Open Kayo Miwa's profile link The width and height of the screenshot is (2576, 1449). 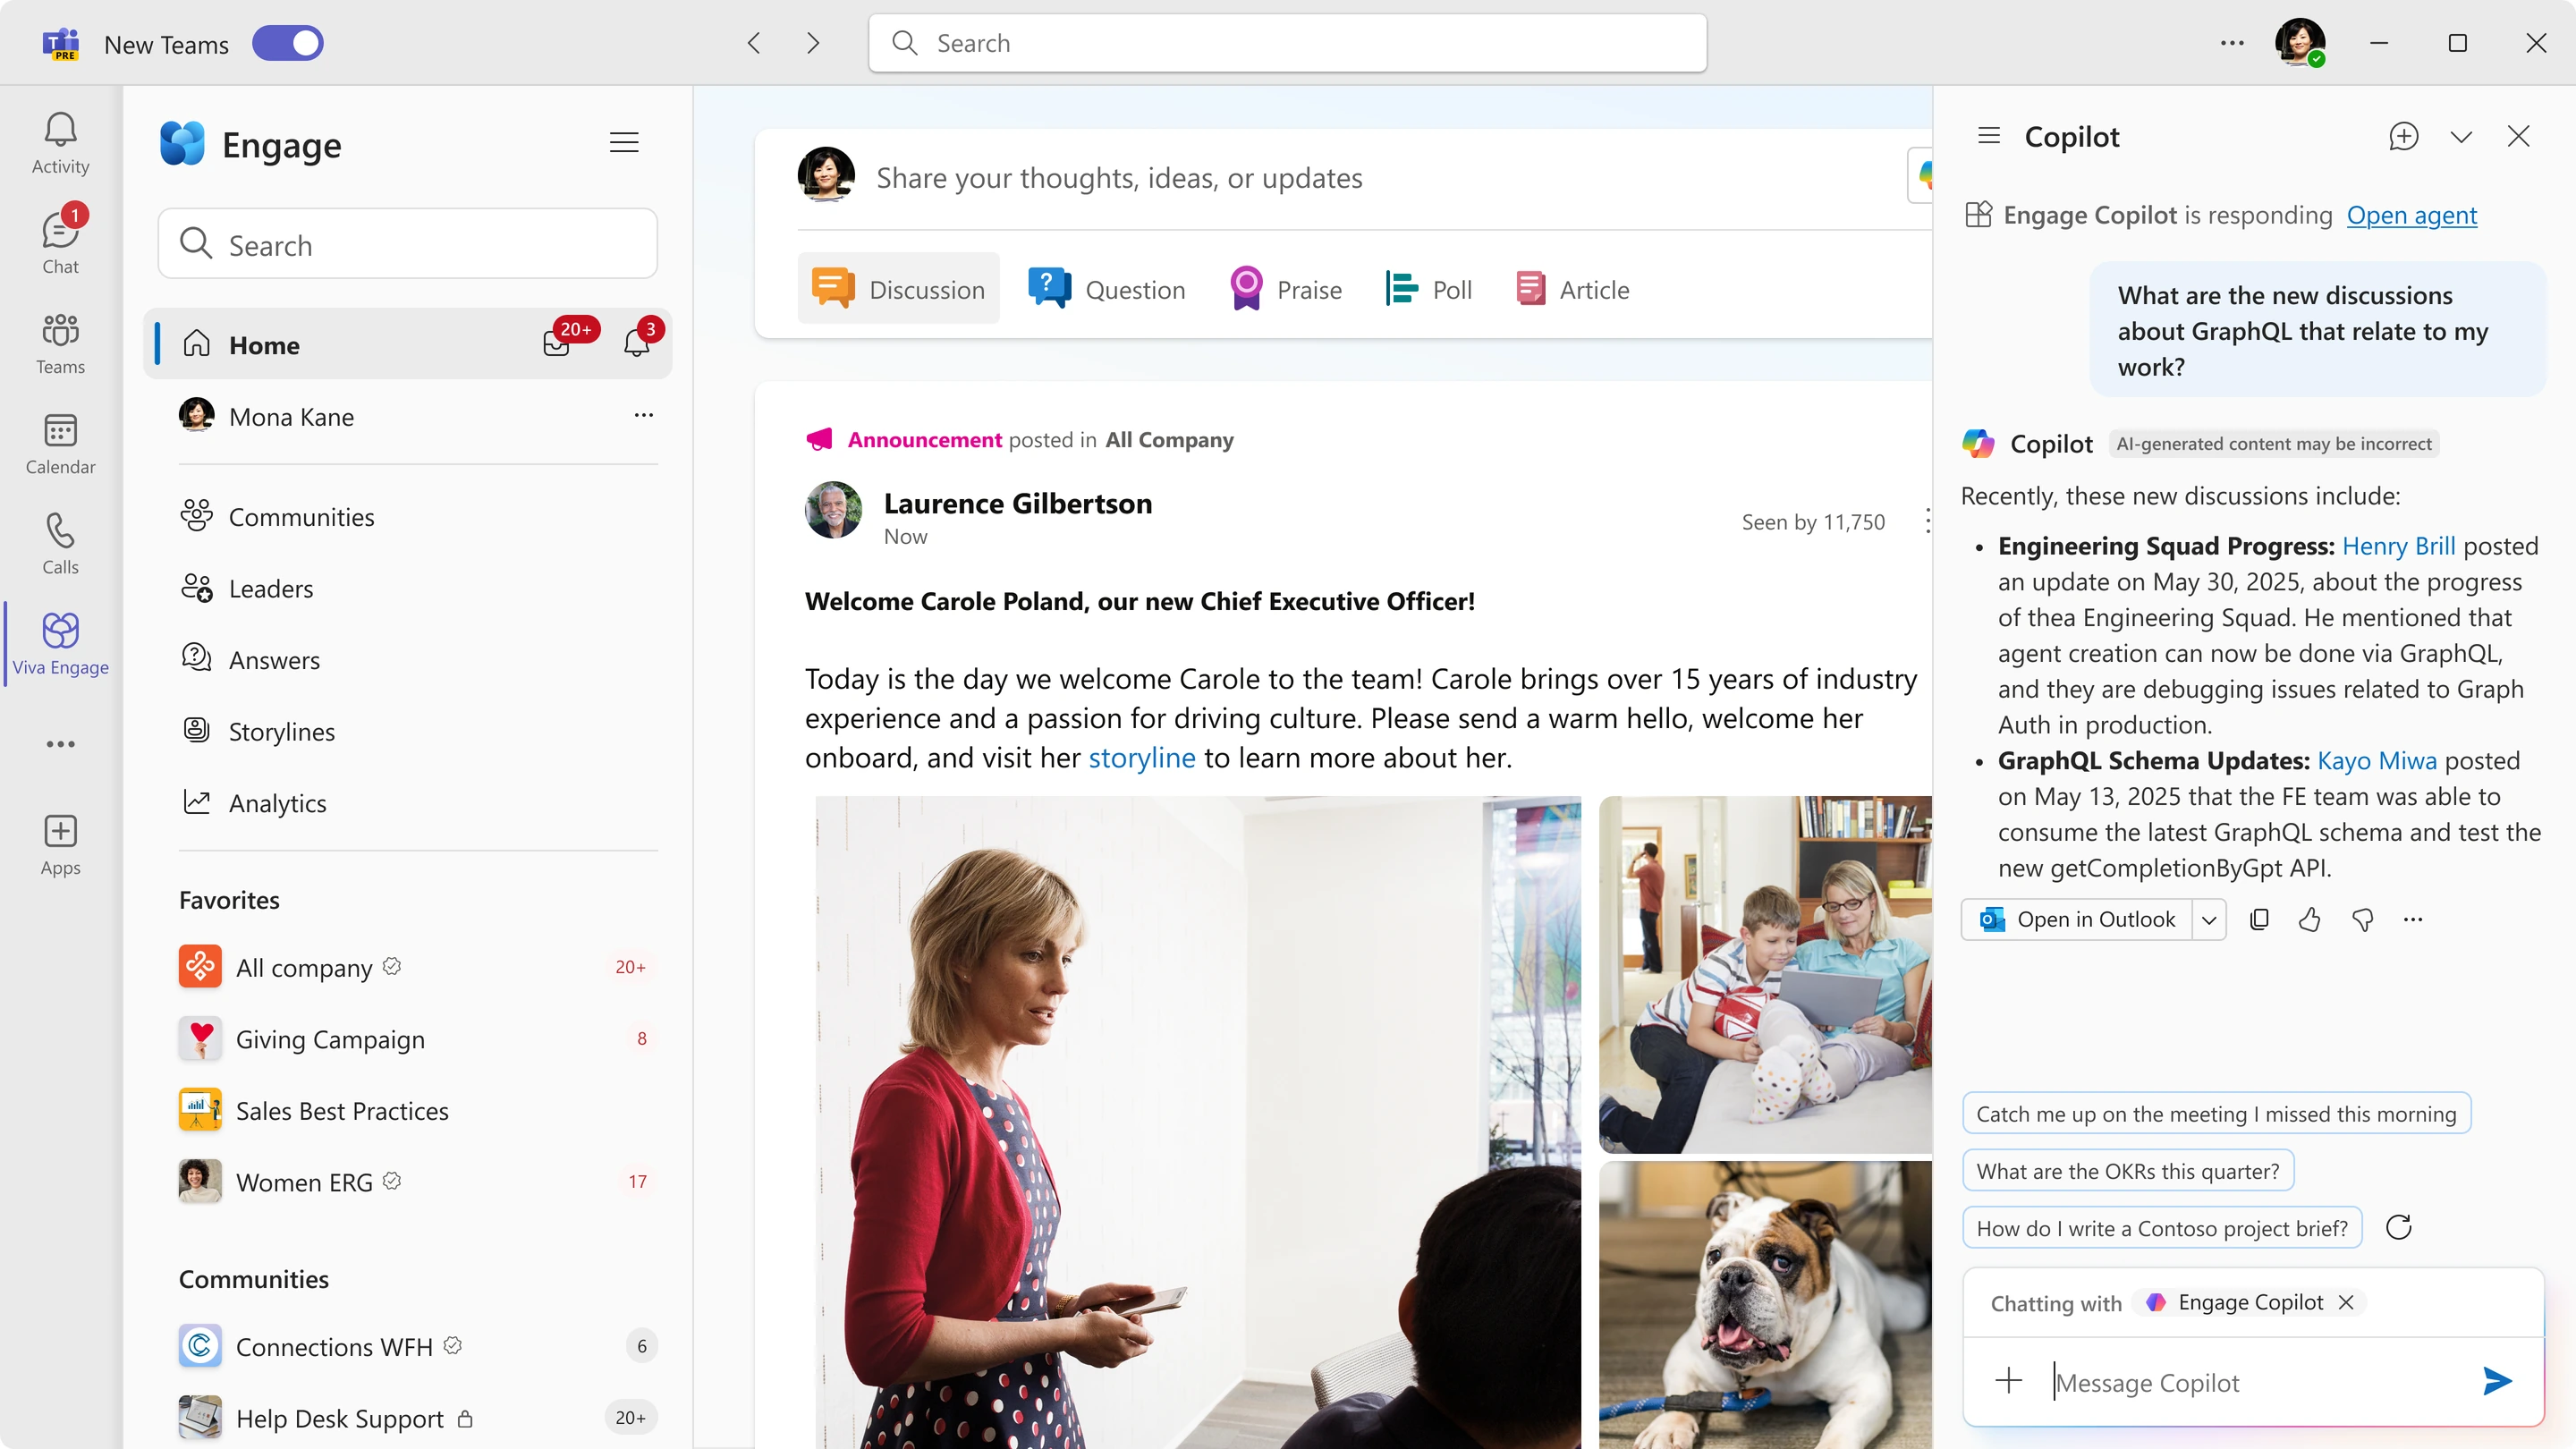point(2376,761)
